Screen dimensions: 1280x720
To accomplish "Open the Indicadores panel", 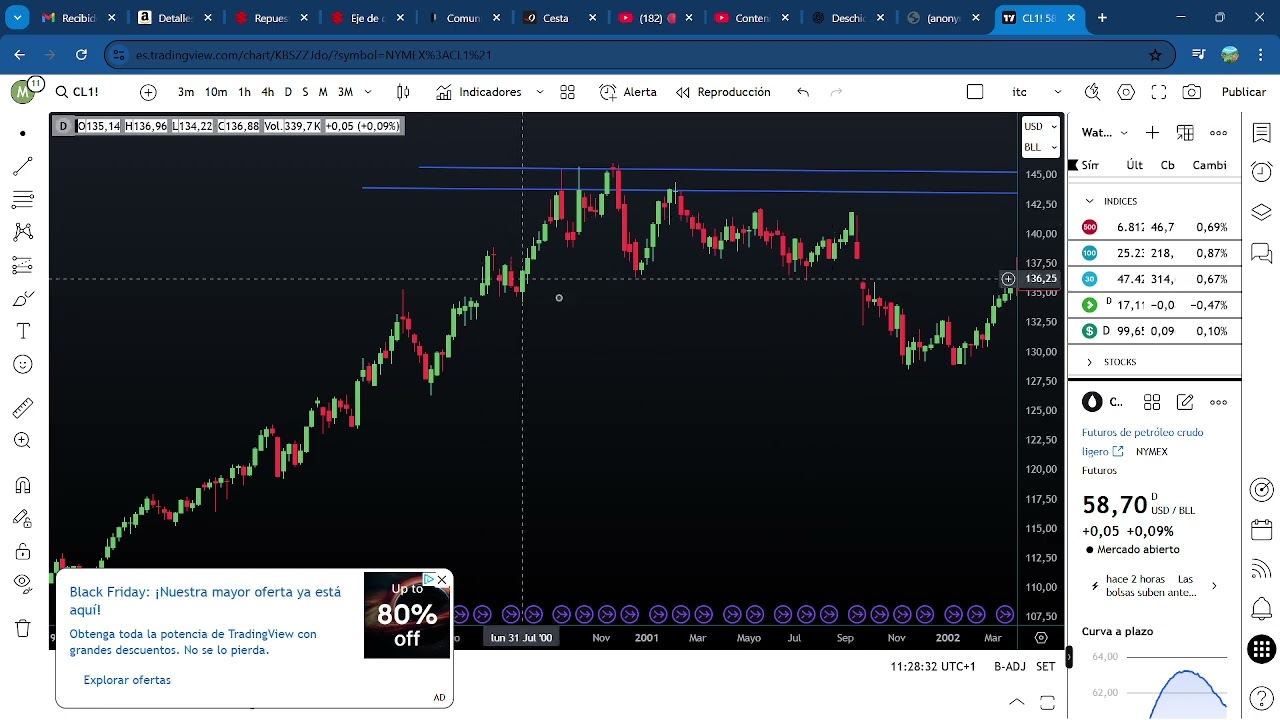I will tap(479, 92).
